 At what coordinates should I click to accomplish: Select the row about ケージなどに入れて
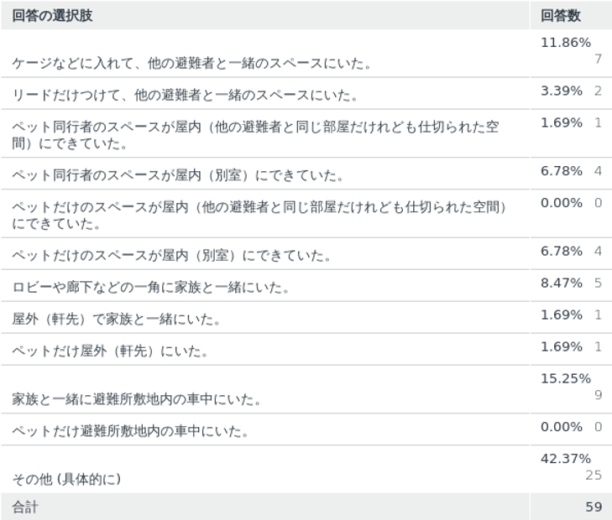[x=192, y=64]
